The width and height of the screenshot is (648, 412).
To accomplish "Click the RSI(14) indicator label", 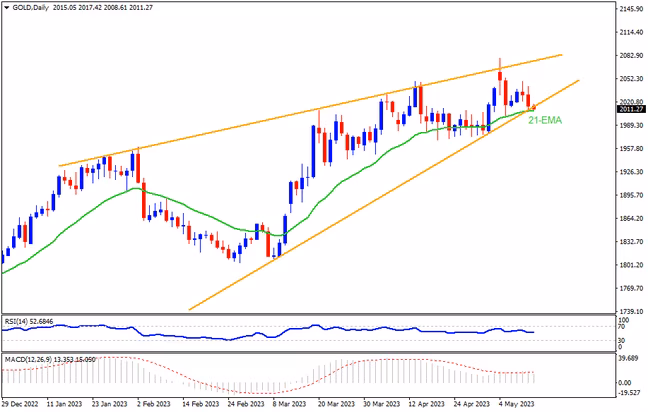I will (20, 322).
